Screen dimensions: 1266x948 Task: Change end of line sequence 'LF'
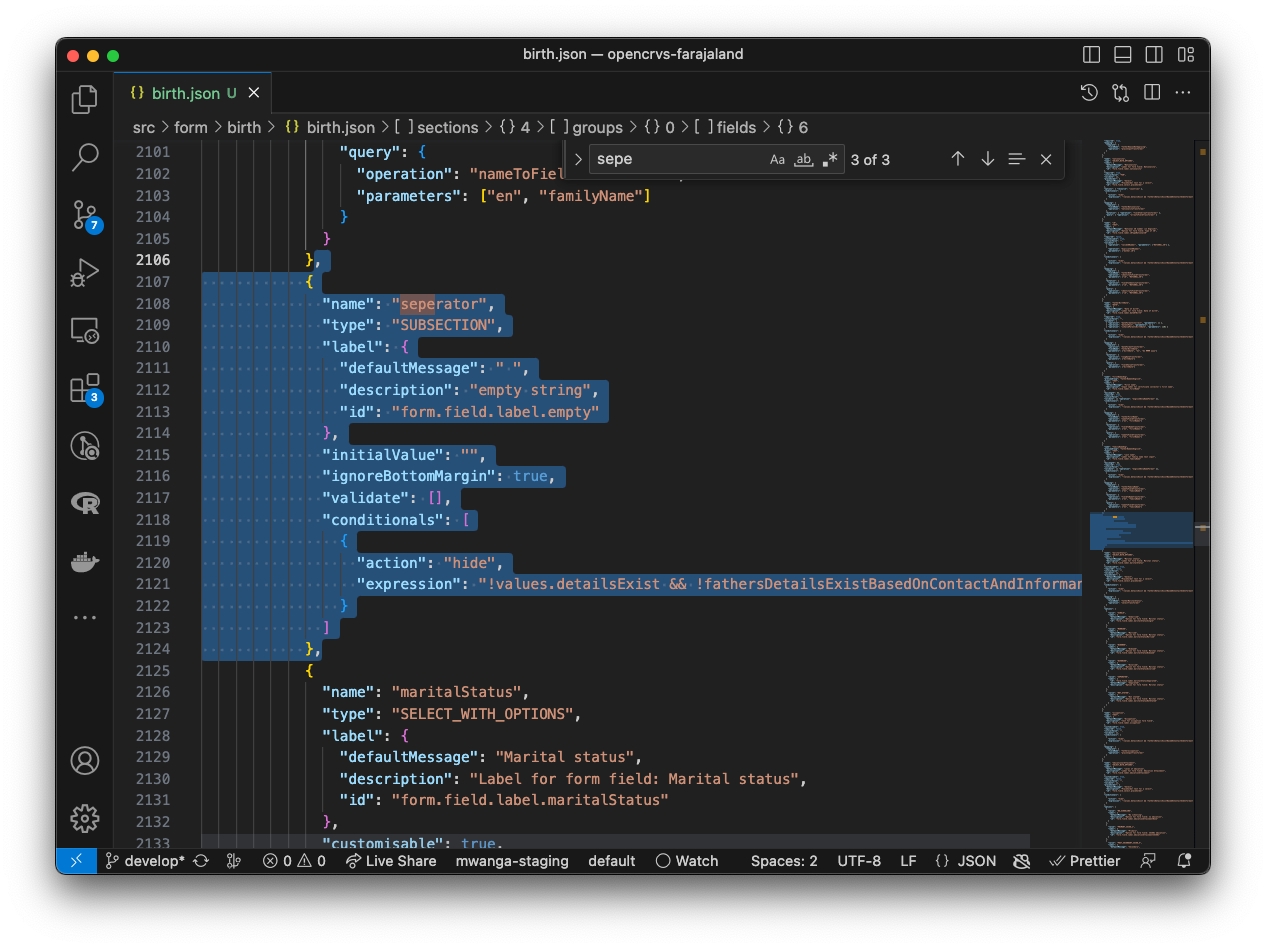[908, 861]
